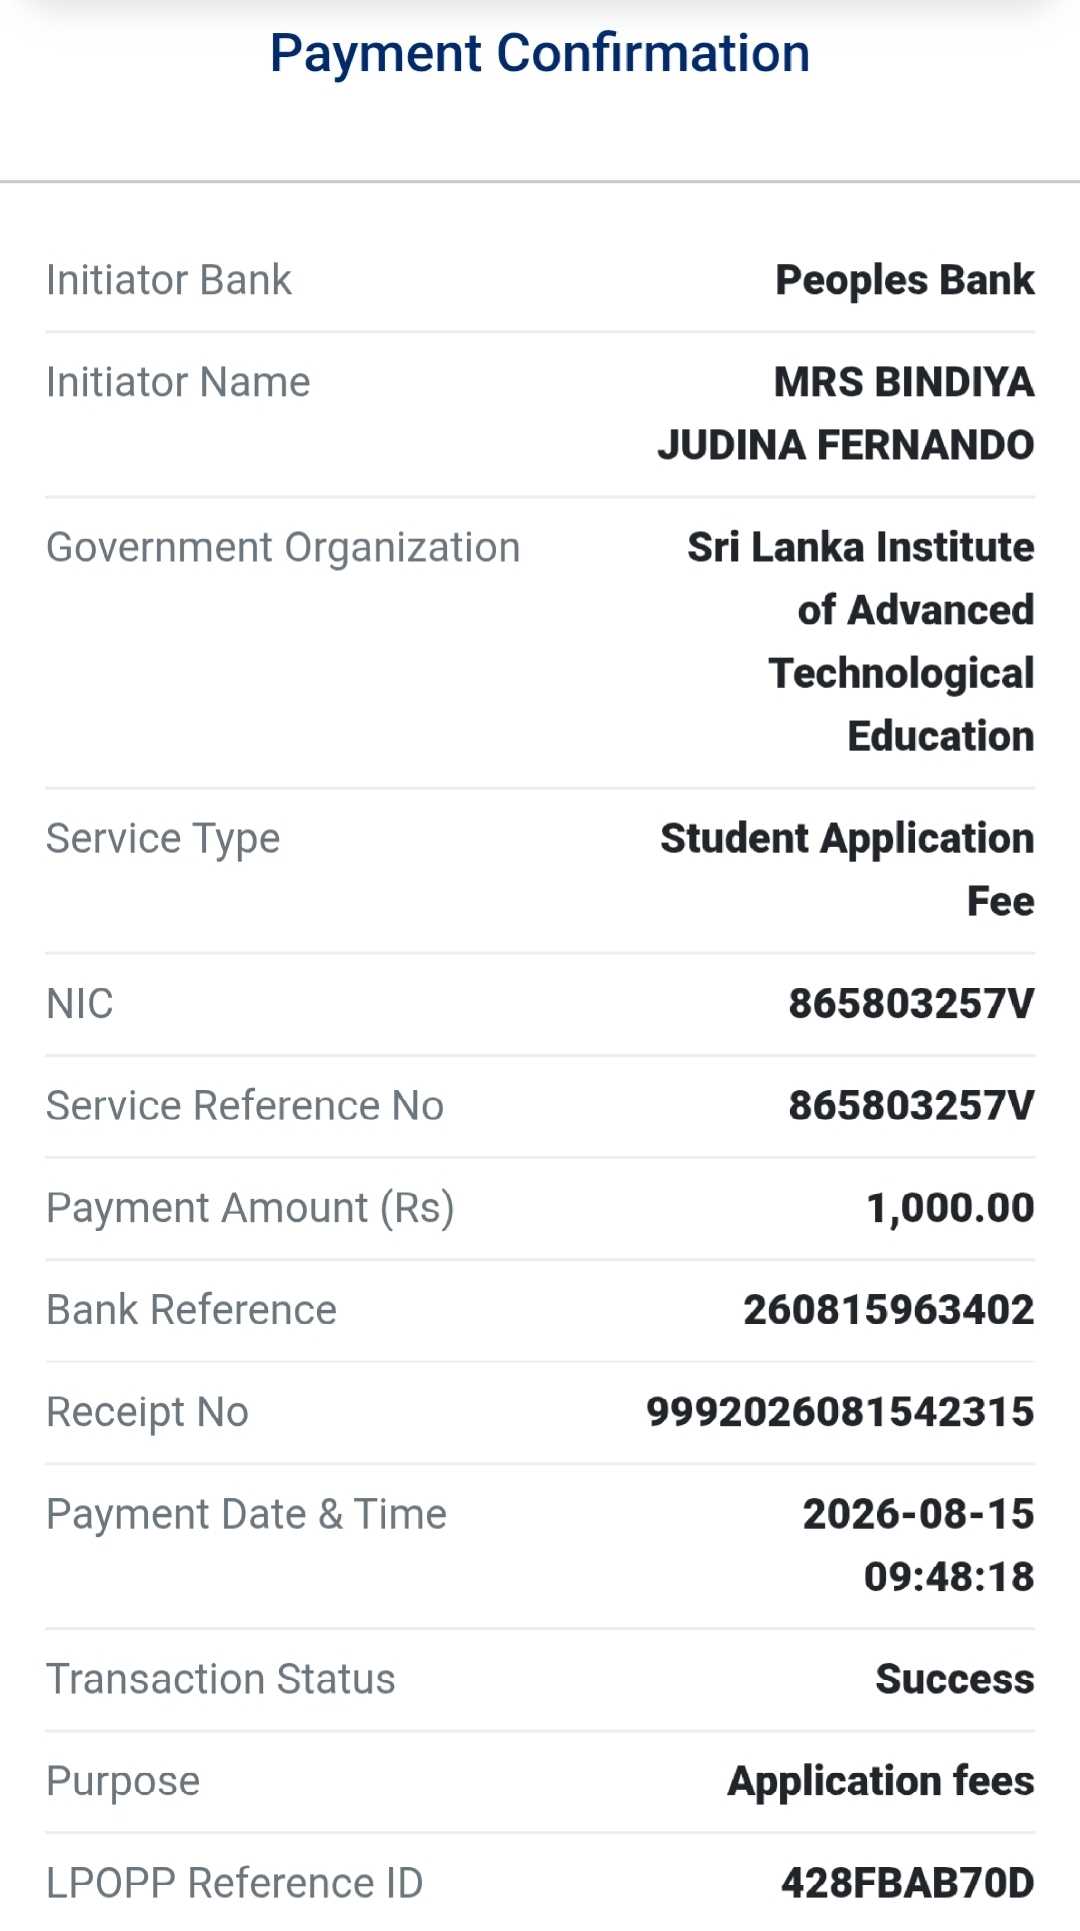
Task: Select initiator name MRS BINDIYA JUDINA FERNANDO
Action: (x=846, y=413)
